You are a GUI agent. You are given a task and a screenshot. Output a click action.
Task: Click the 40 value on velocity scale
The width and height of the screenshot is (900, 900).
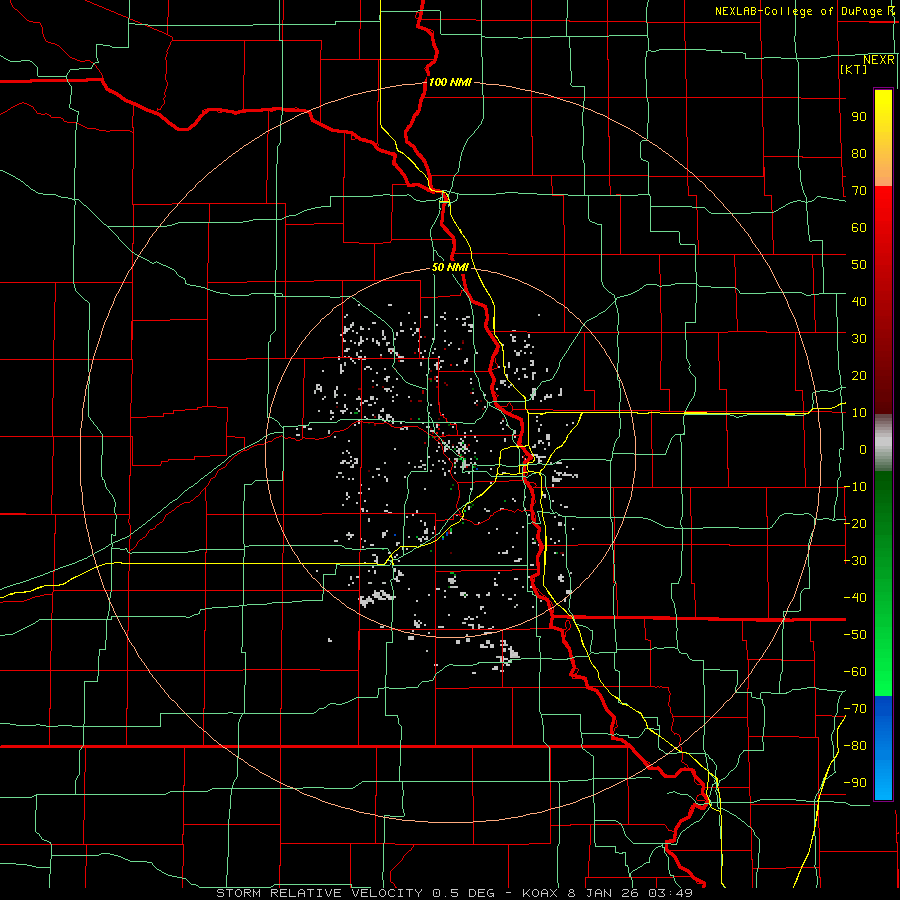point(859,302)
